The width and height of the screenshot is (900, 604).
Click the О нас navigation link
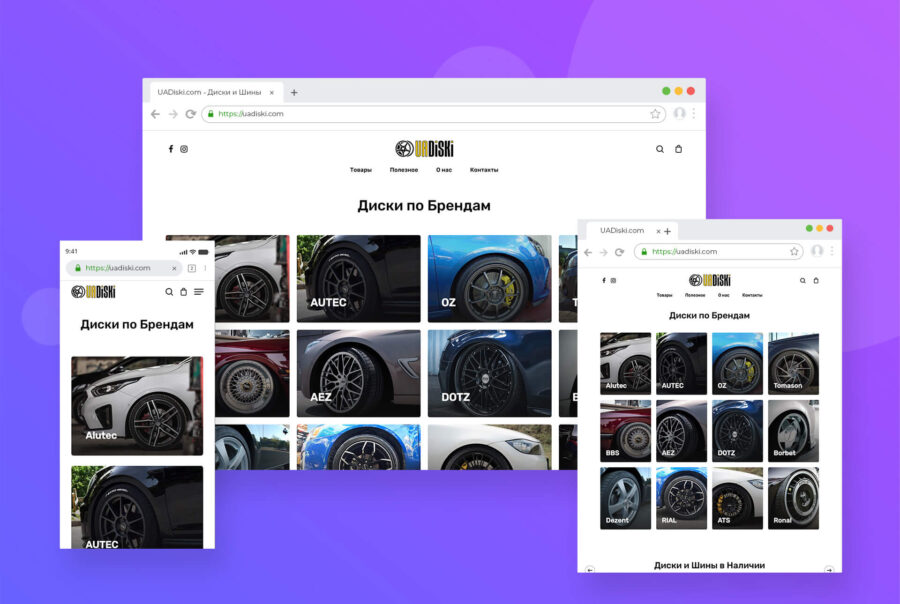point(444,169)
